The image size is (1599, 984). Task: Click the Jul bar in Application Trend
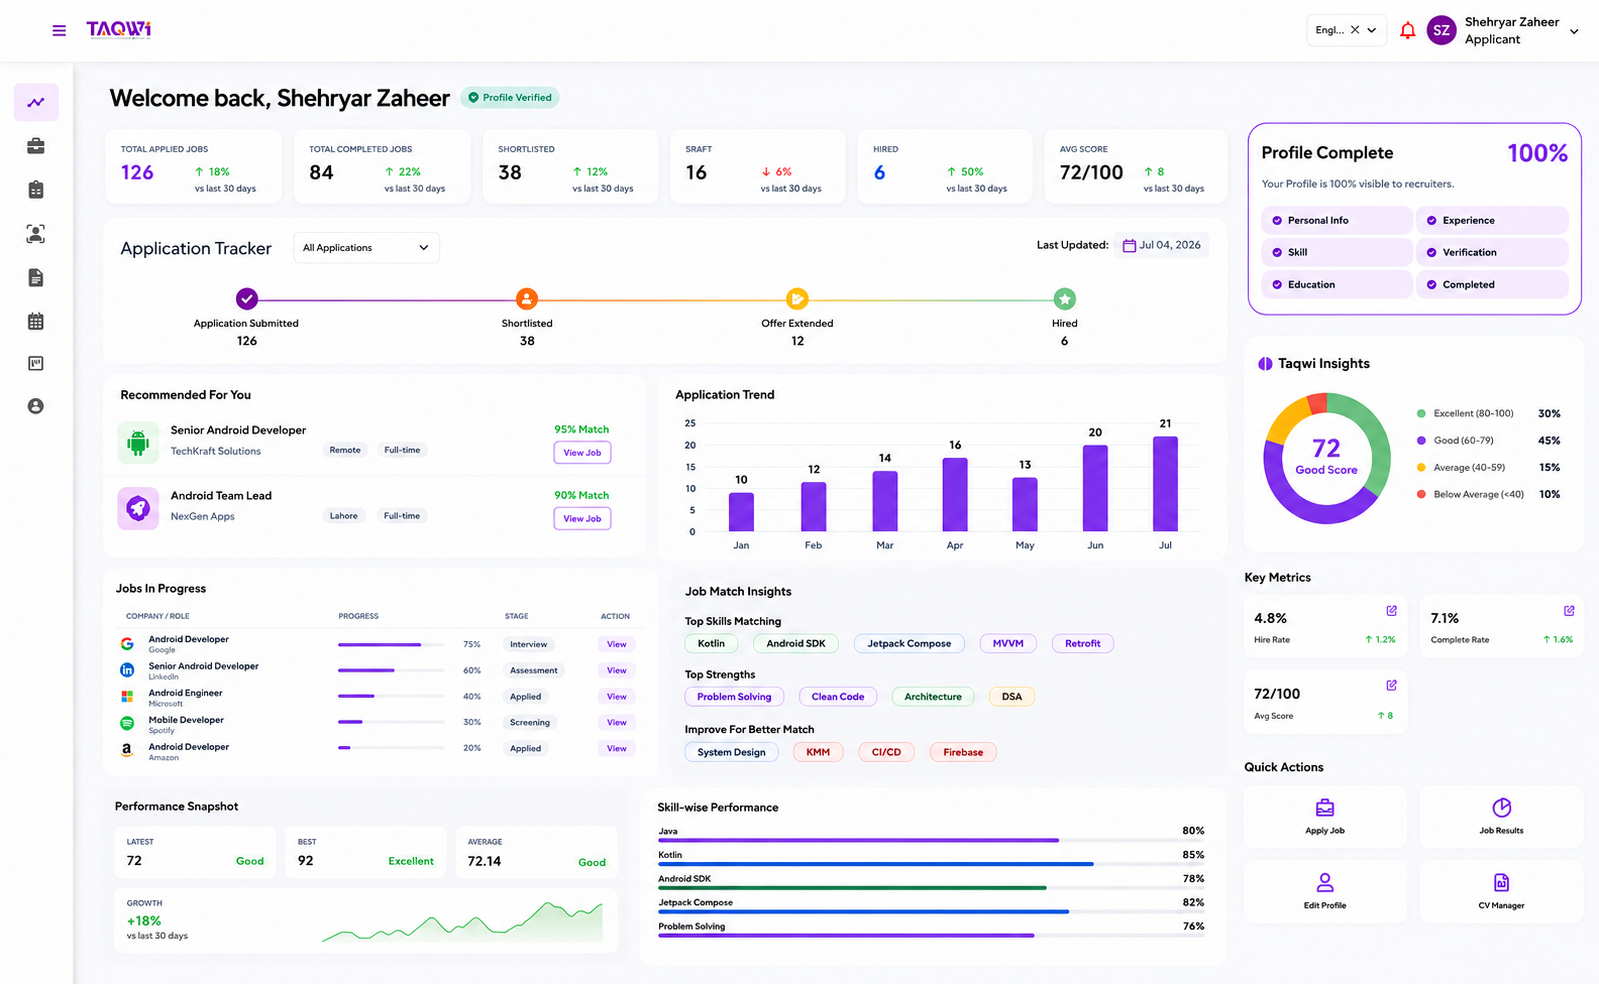[1165, 484]
